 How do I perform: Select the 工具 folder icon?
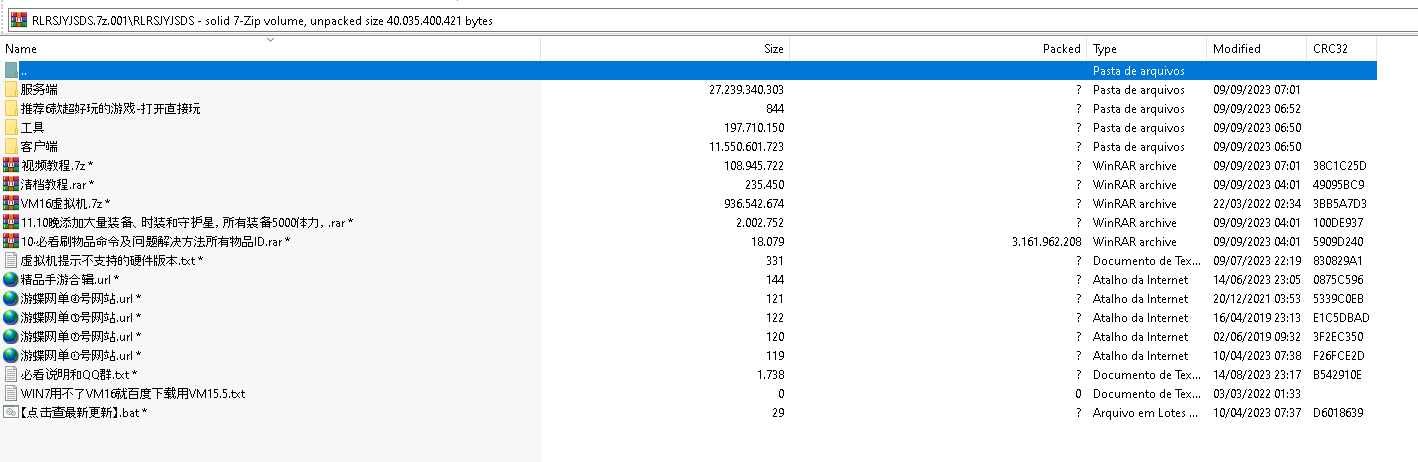pyautogui.click(x=11, y=128)
